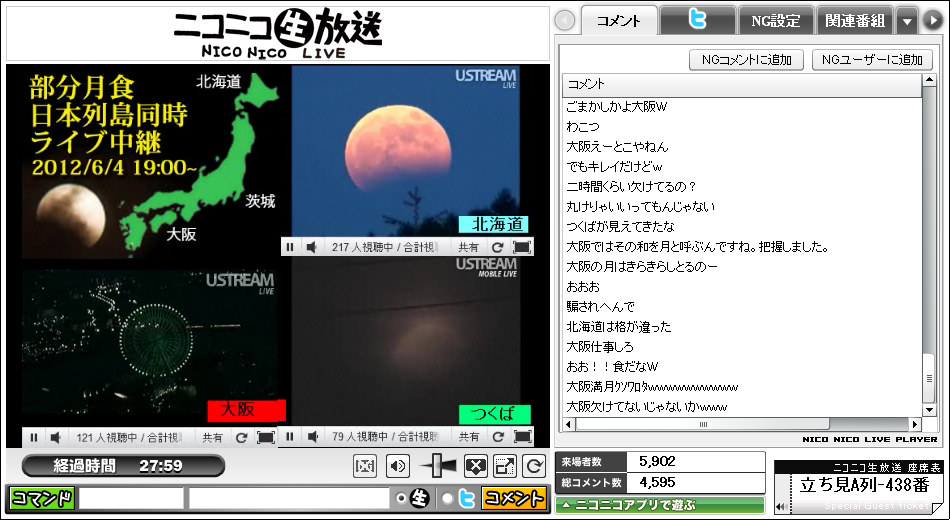
Task: Click the X-marked player control icon
Action: coord(476,466)
